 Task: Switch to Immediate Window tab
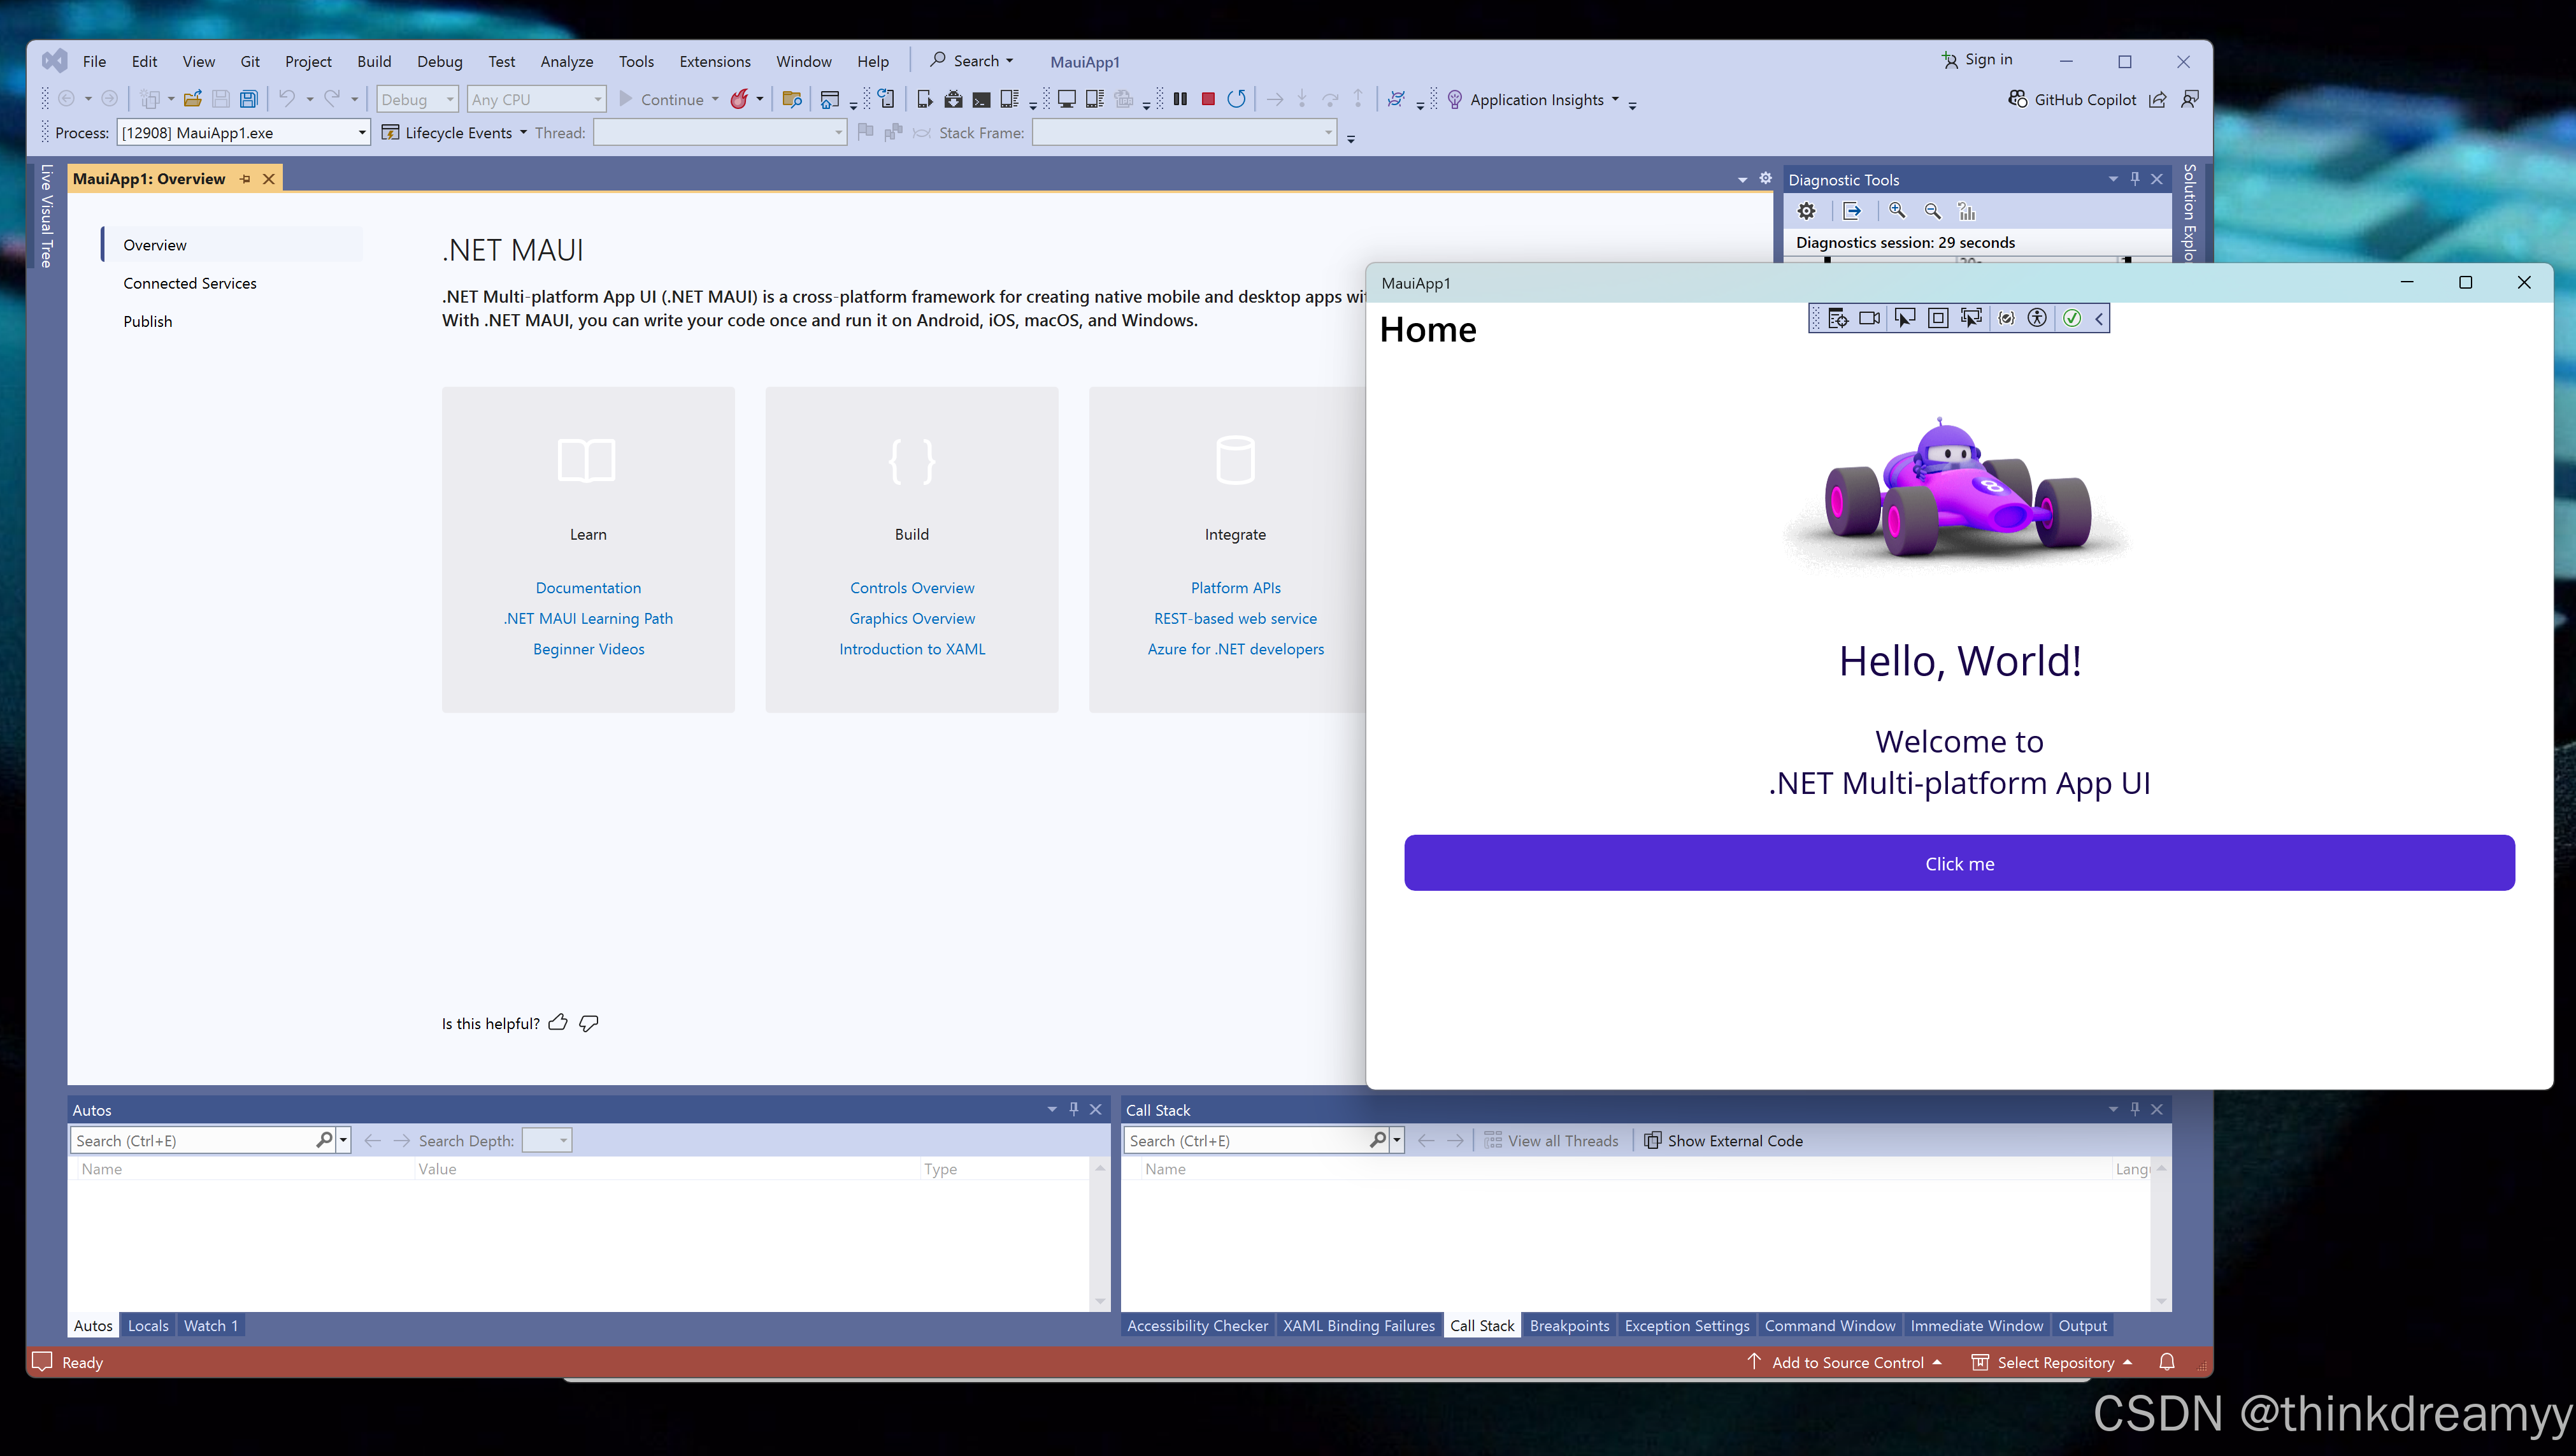(x=1976, y=1325)
